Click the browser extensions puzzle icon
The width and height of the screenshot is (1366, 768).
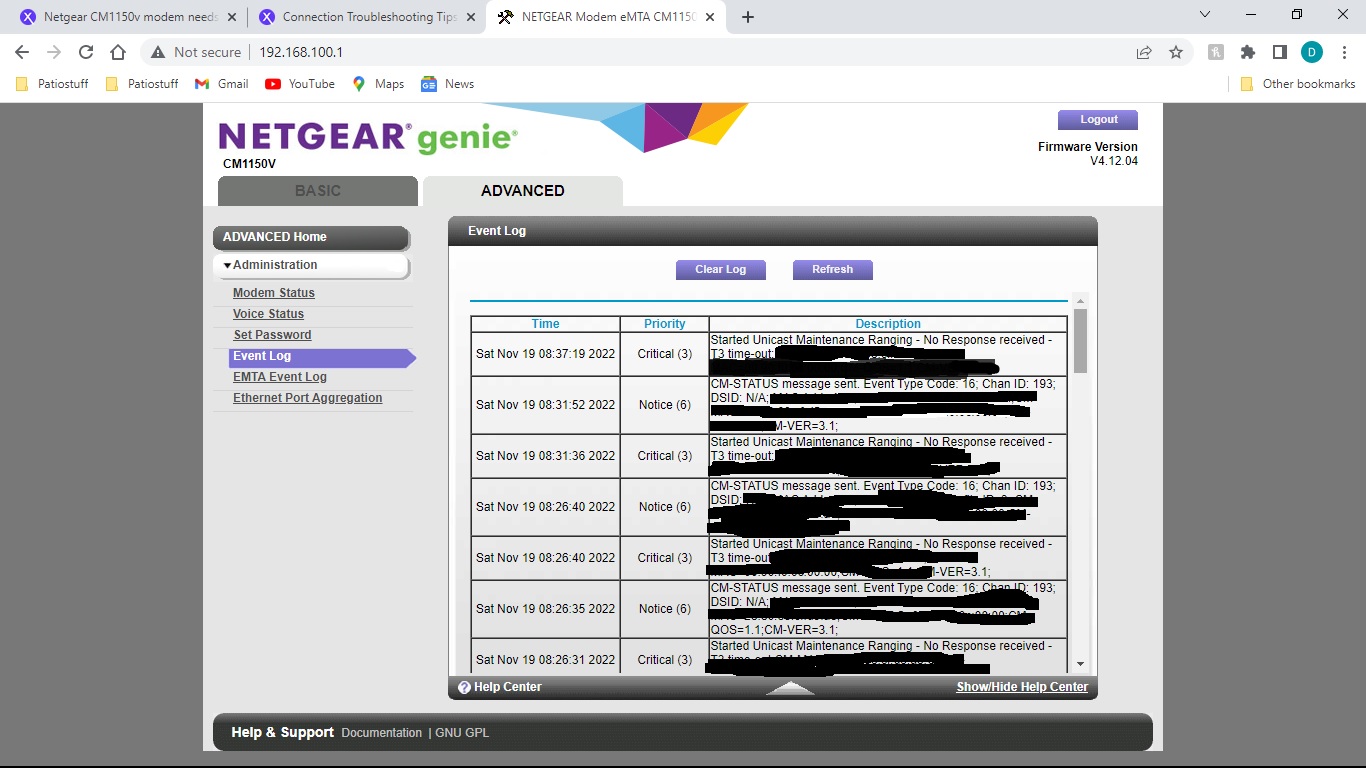1248,51
